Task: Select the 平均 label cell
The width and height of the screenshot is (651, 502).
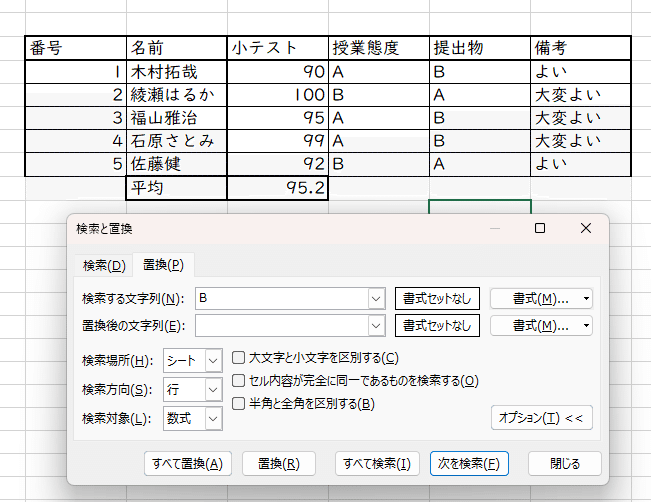Action: coord(177,188)
